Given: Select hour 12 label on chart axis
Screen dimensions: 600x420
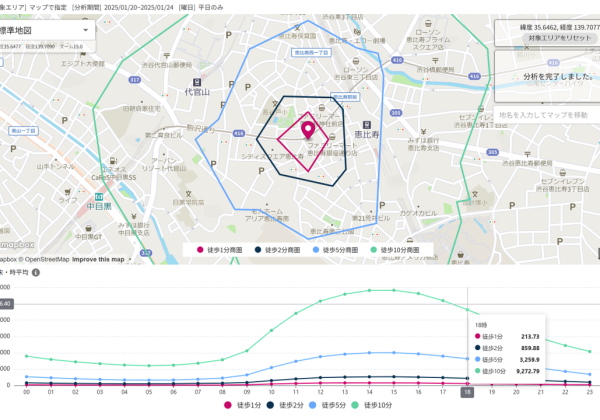Looking at the screenshot, I should pos(320,392).
